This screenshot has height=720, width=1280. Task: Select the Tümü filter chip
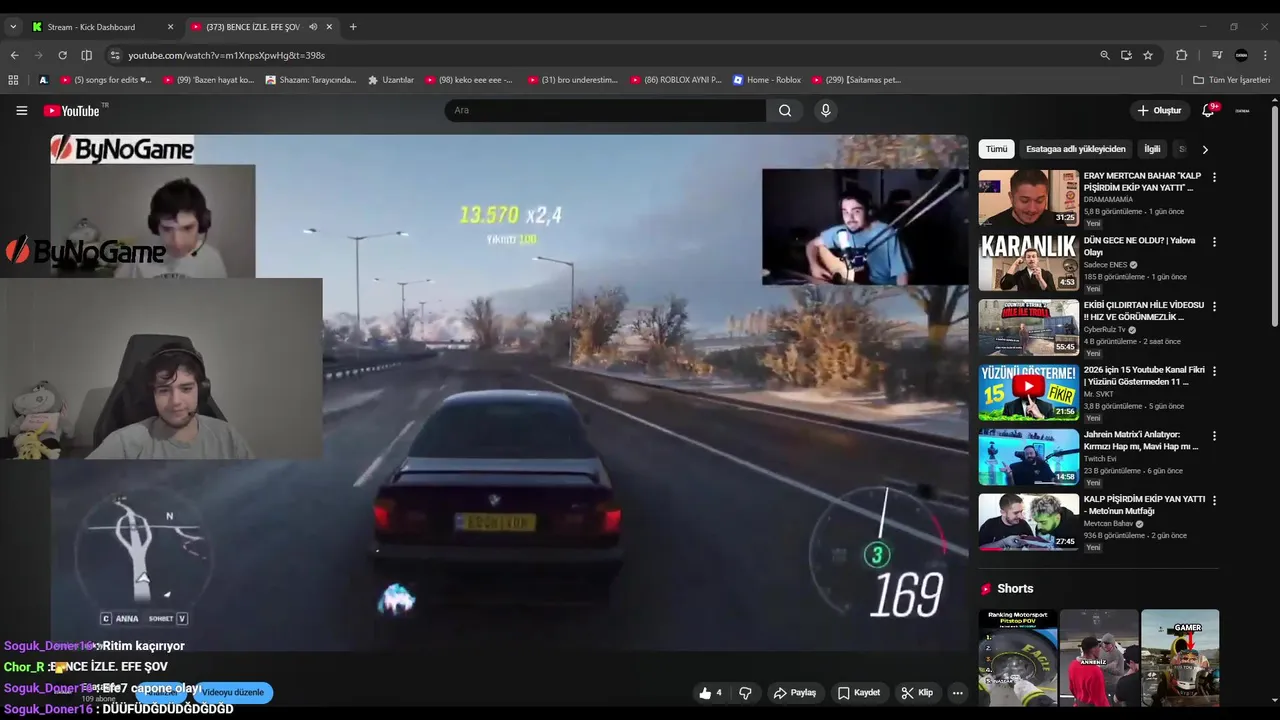(x=997, y=149)
